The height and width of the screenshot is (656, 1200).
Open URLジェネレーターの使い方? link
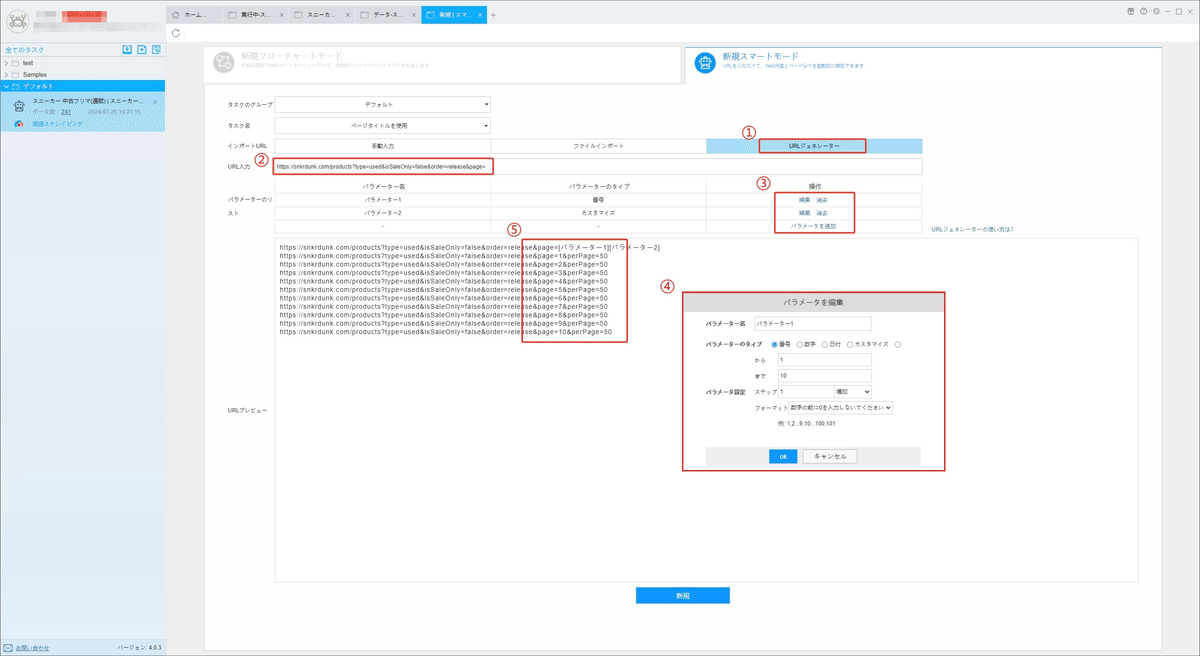click(x=972, y=230)
